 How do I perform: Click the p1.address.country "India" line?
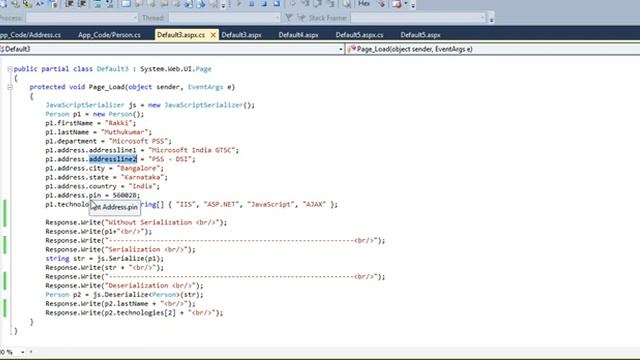click(102, 186)
